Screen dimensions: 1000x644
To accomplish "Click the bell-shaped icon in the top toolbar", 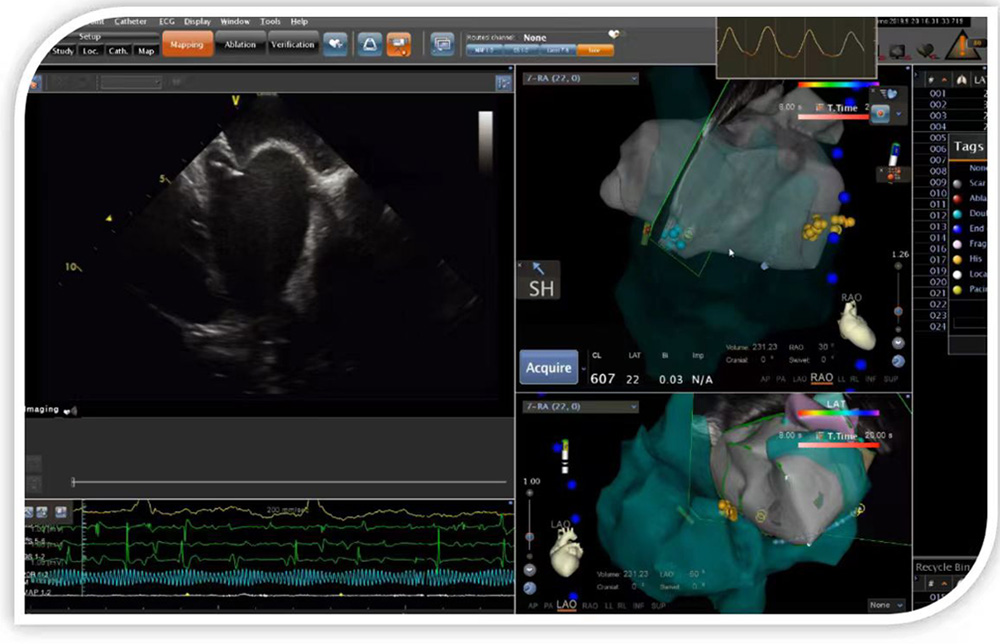I will click(369, 45).
